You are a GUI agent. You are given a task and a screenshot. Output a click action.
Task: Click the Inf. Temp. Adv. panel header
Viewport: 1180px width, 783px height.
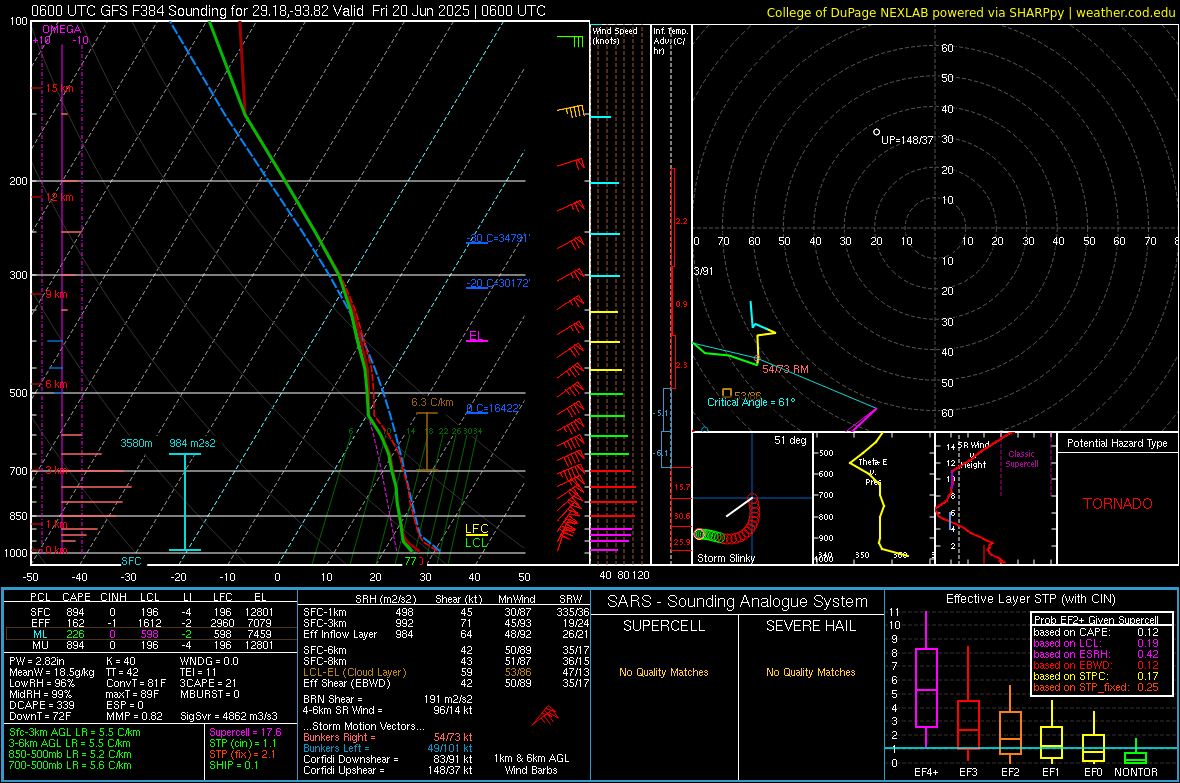[x=670, y=41]
